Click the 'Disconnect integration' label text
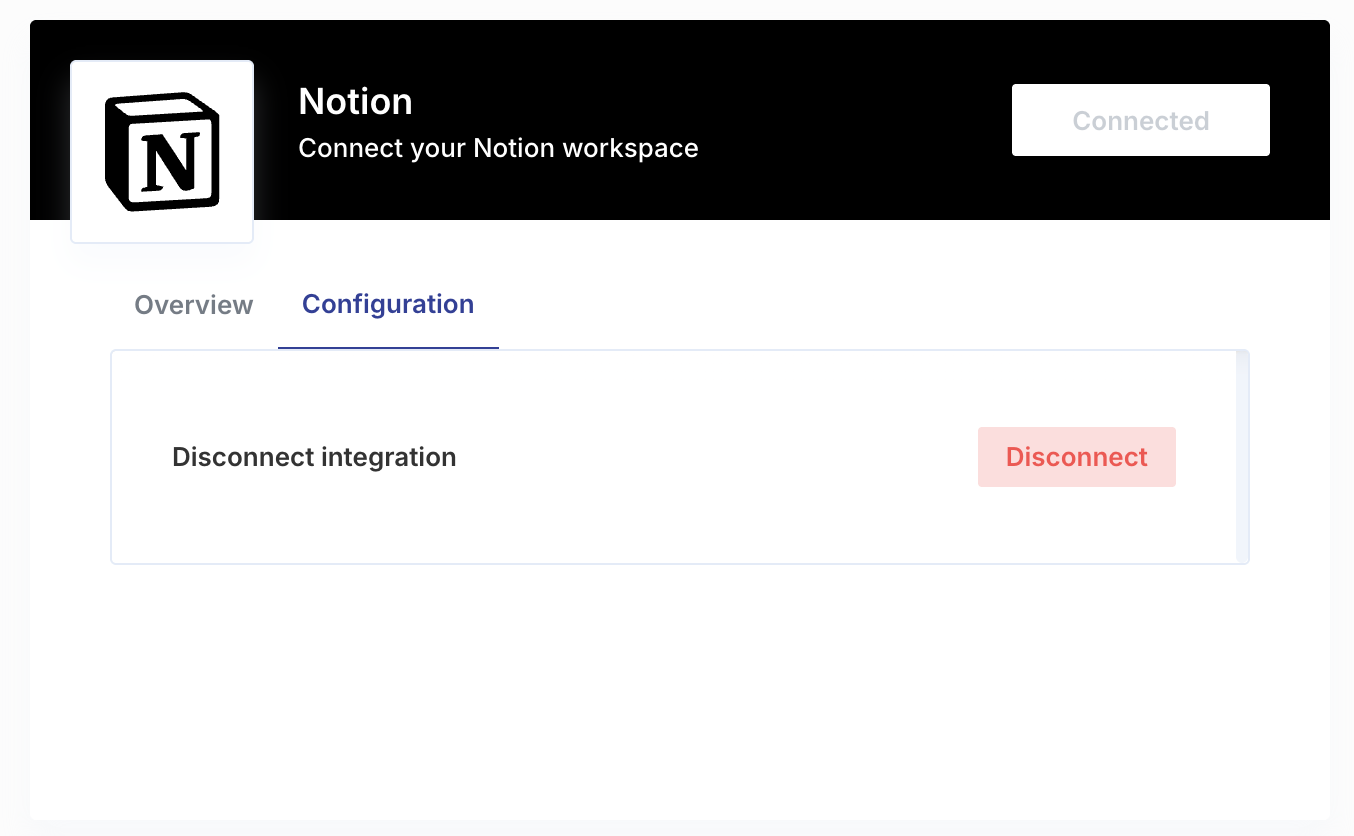1354x836 pixels. click(x=314, y=457)
